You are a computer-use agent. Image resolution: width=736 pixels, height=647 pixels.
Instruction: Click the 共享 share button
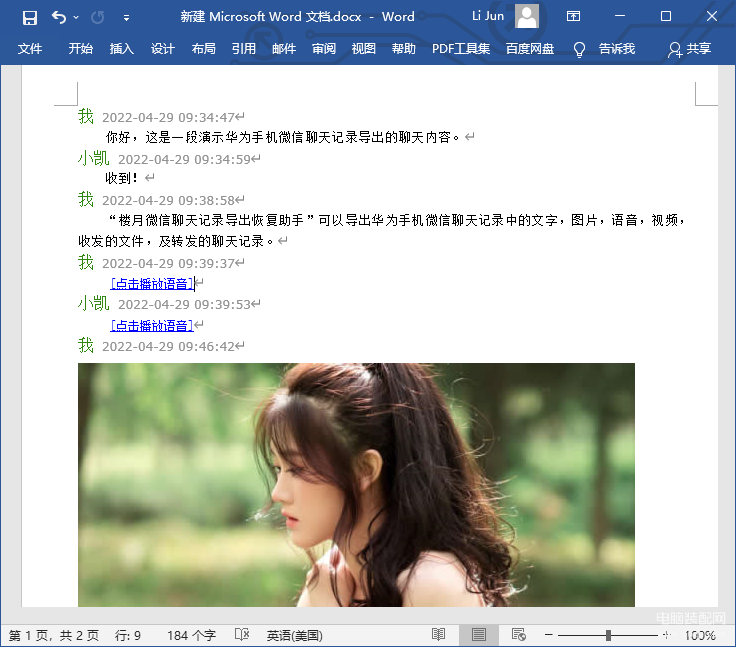pos(690,49)
